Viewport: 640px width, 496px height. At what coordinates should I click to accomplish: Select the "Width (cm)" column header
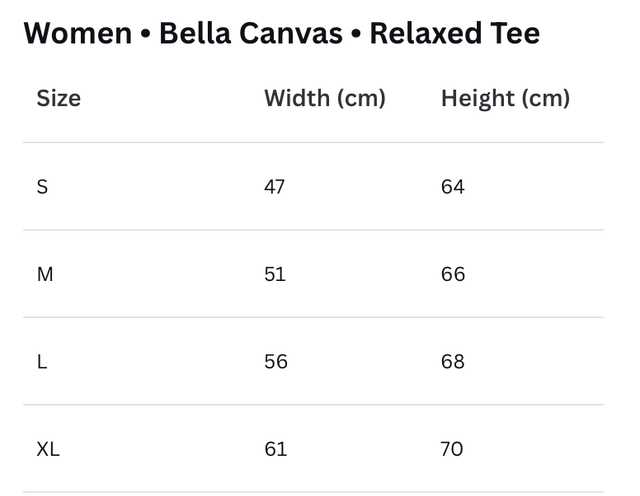(x=325, y=98)
